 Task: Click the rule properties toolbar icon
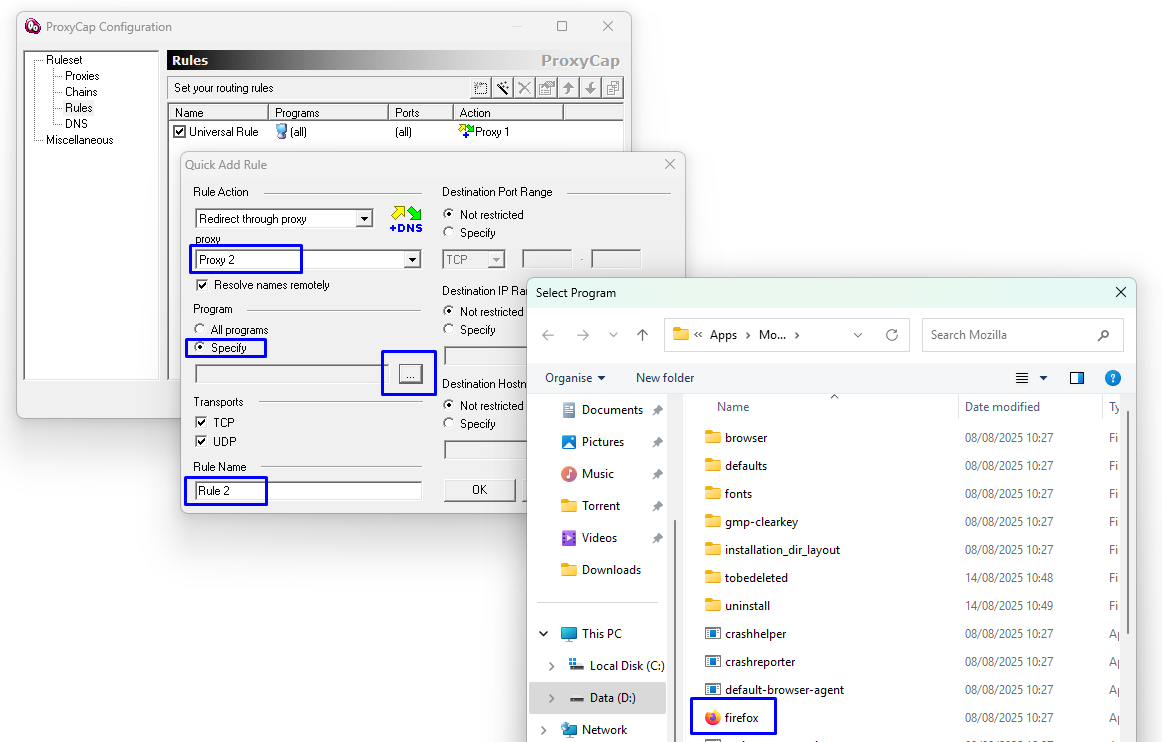tap(546, 88)
